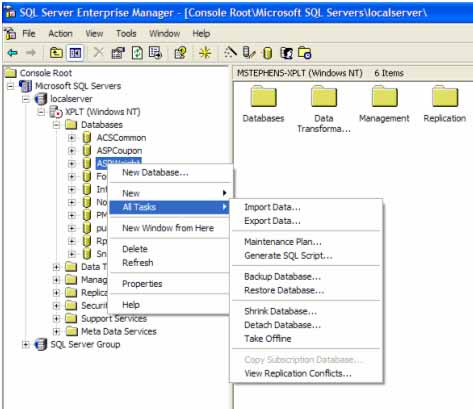
Task: Click the New Job folder toolbar icon
Action: 305,53
